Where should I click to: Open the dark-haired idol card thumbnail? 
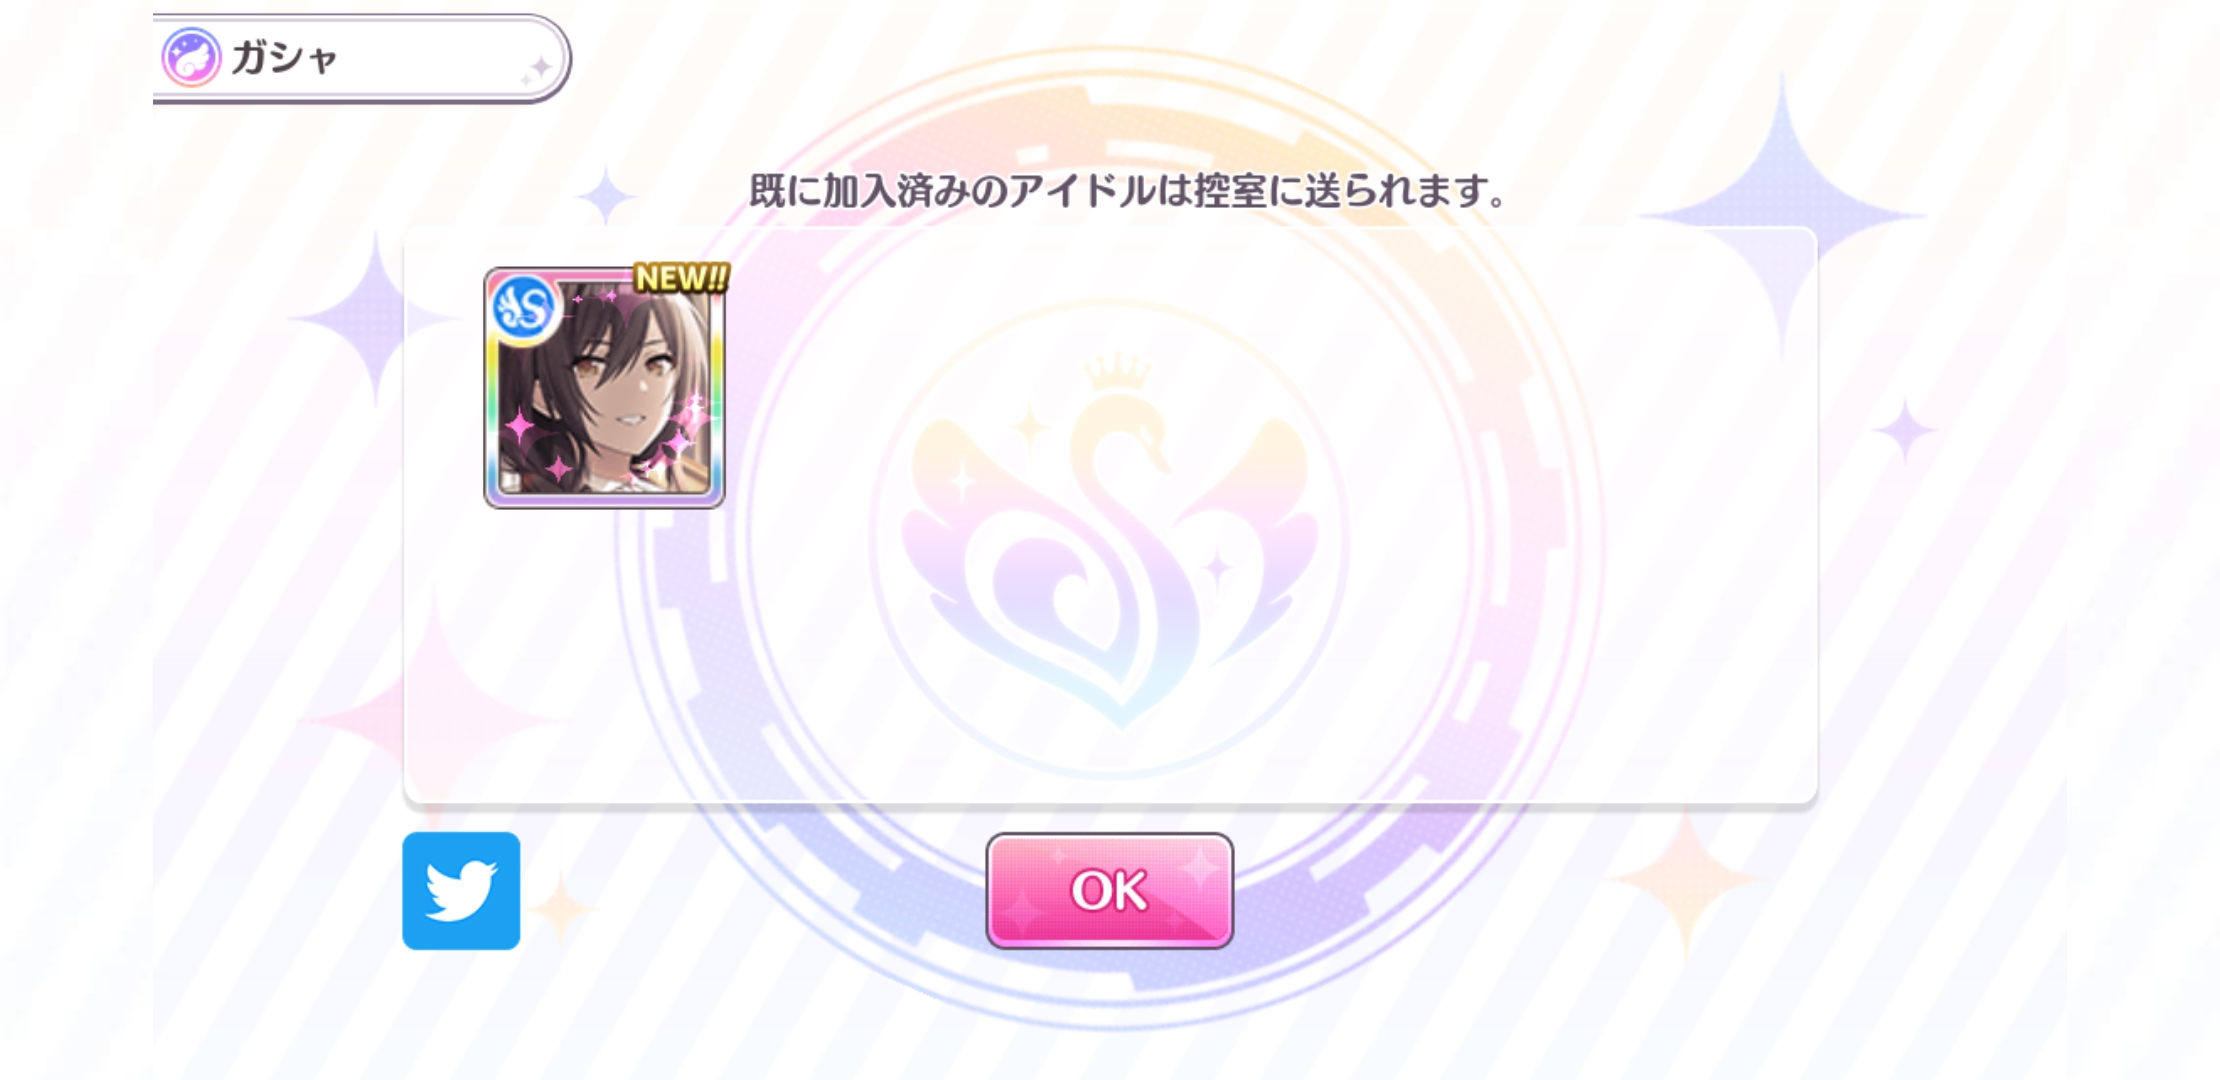tap(604, 388)
